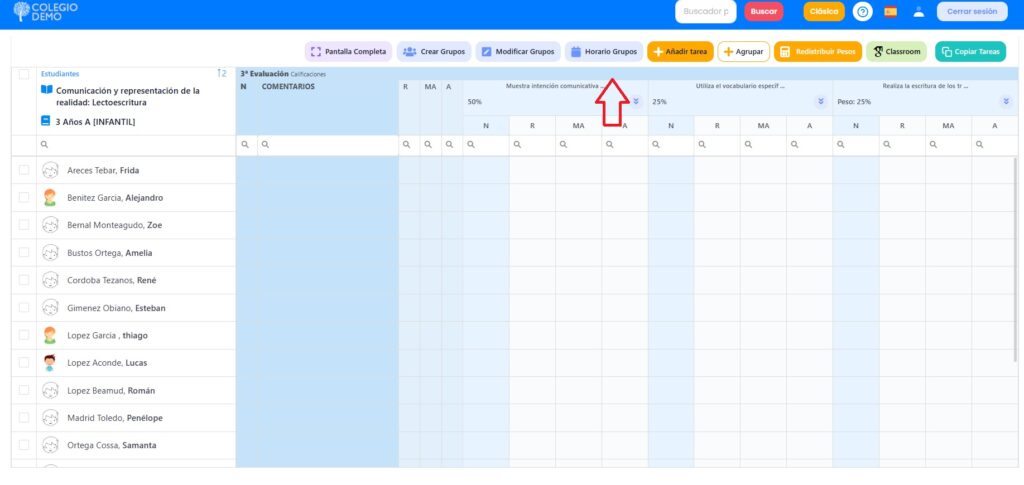The width and height of the screenshot is (1024, 485).
Task: Open the help question mark icon
Action: coord(863,12)
